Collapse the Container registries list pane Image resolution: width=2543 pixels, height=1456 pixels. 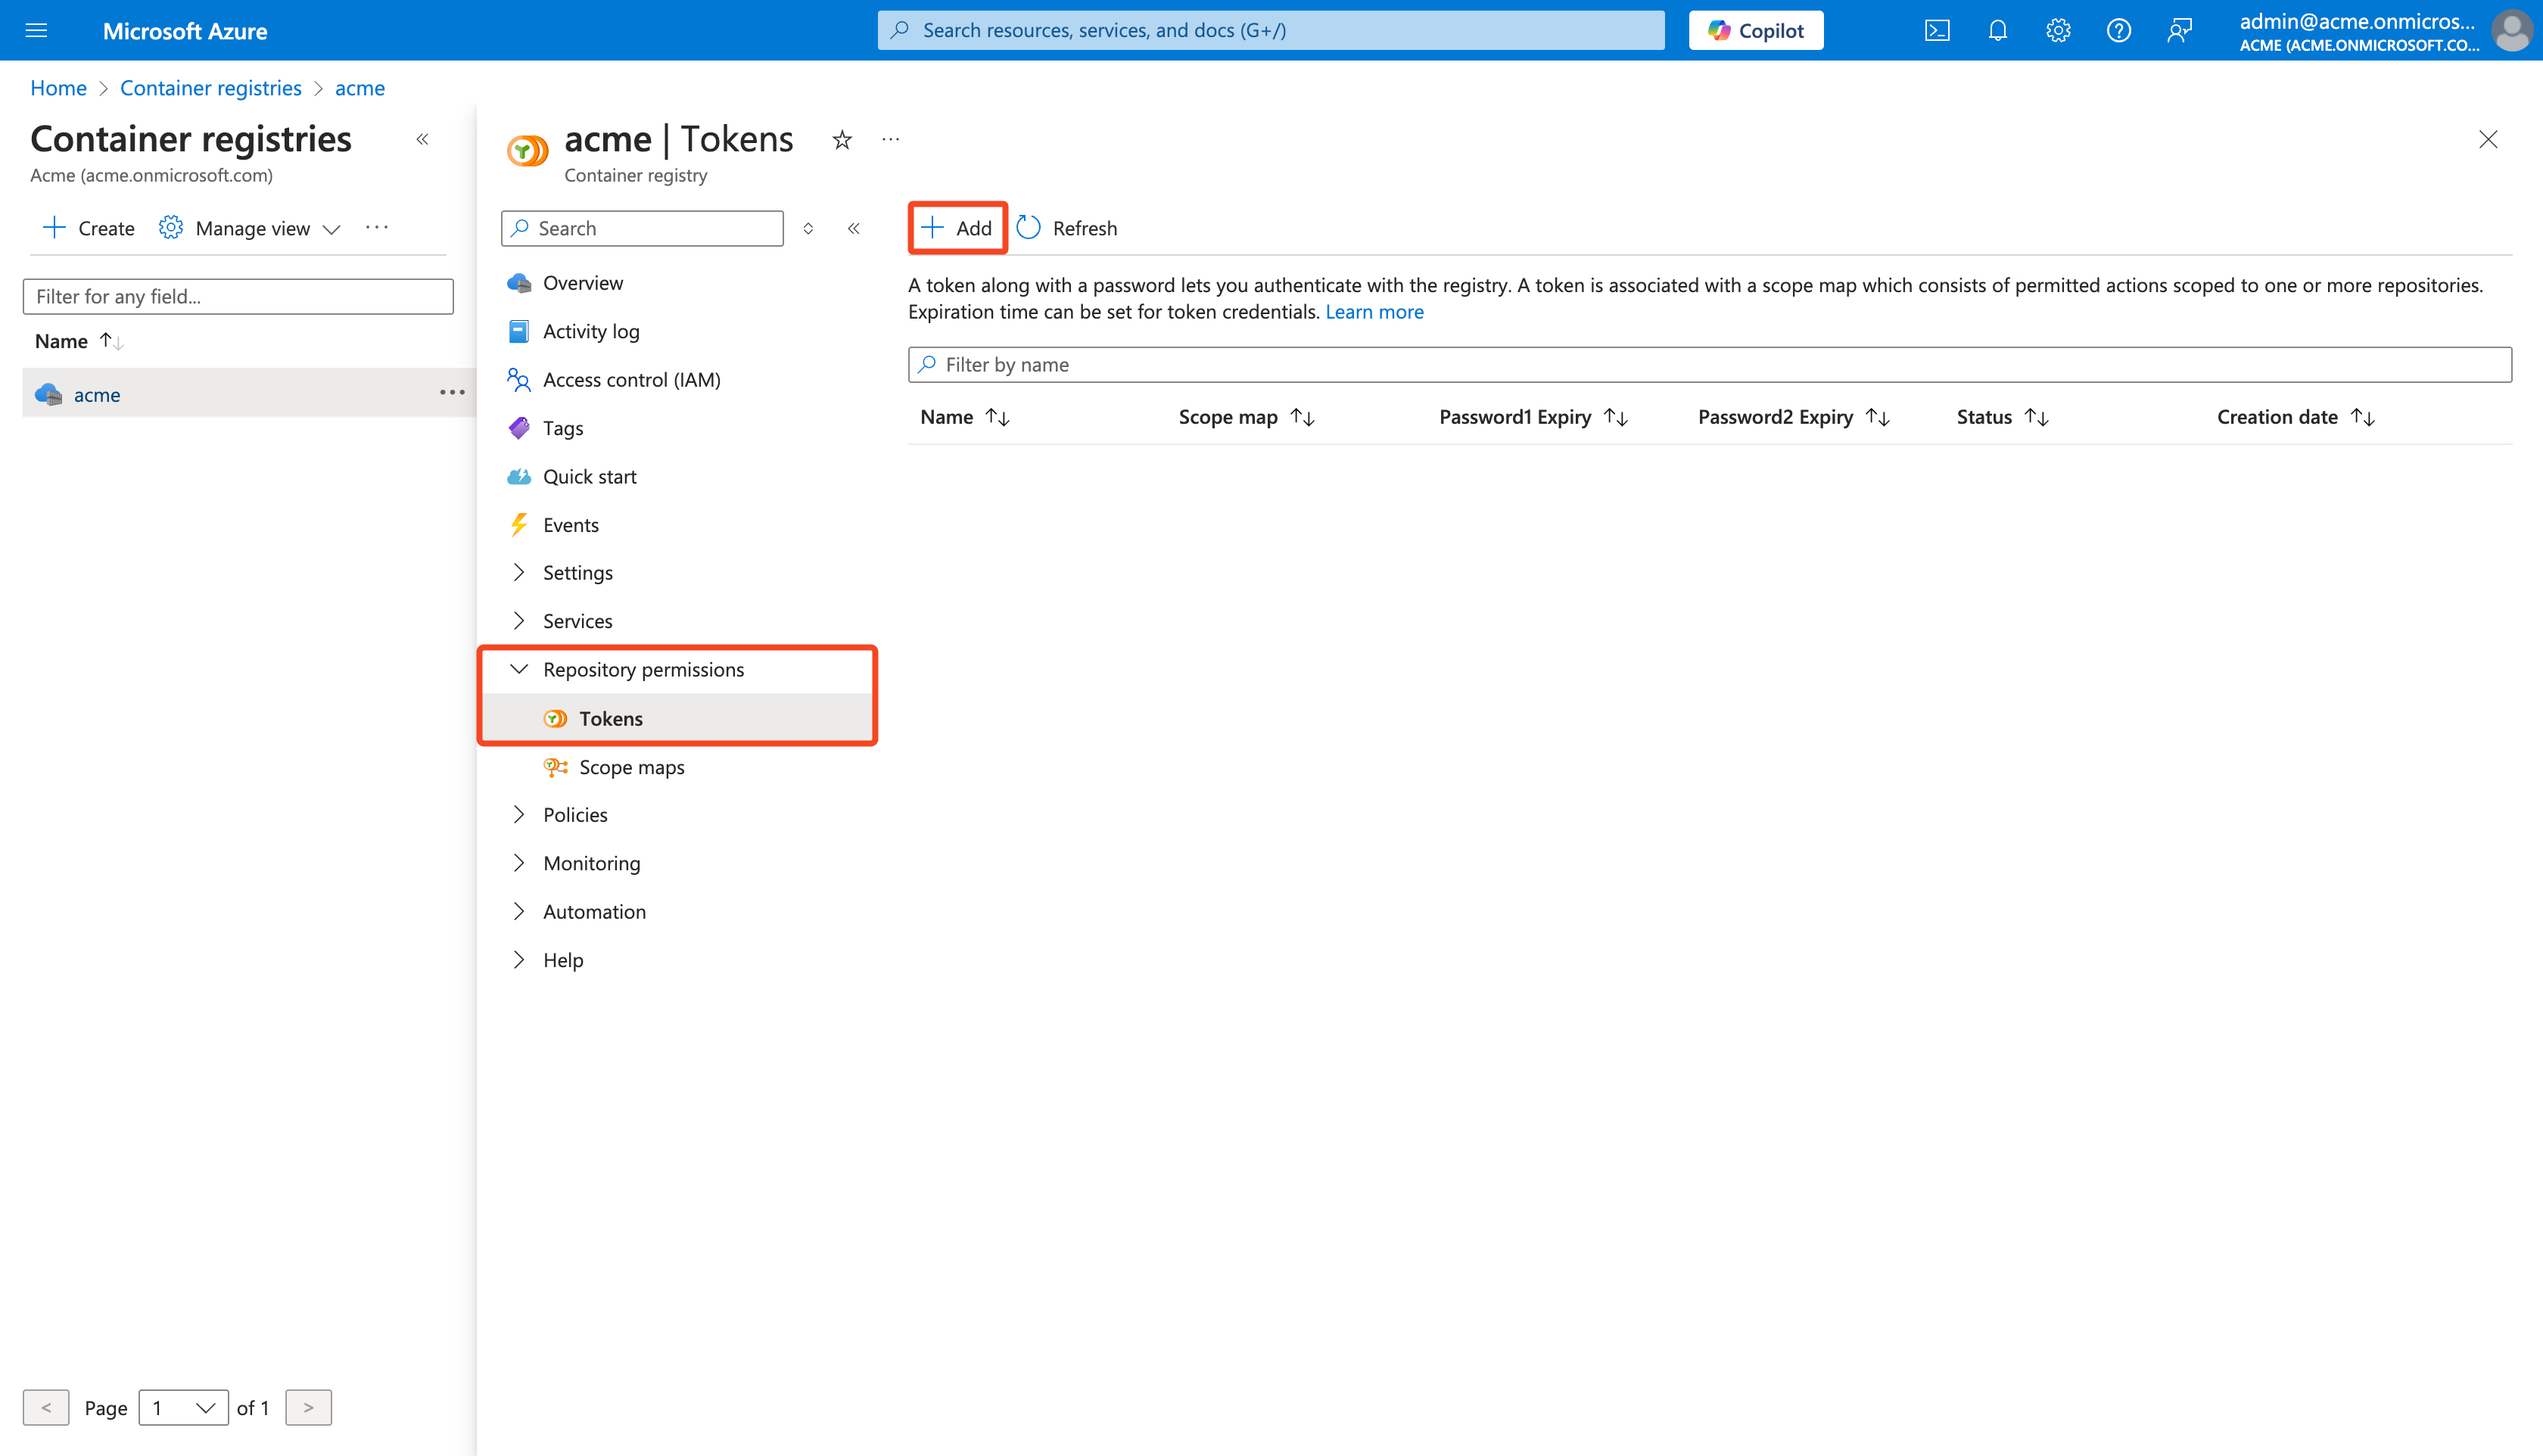coord(423,139)
